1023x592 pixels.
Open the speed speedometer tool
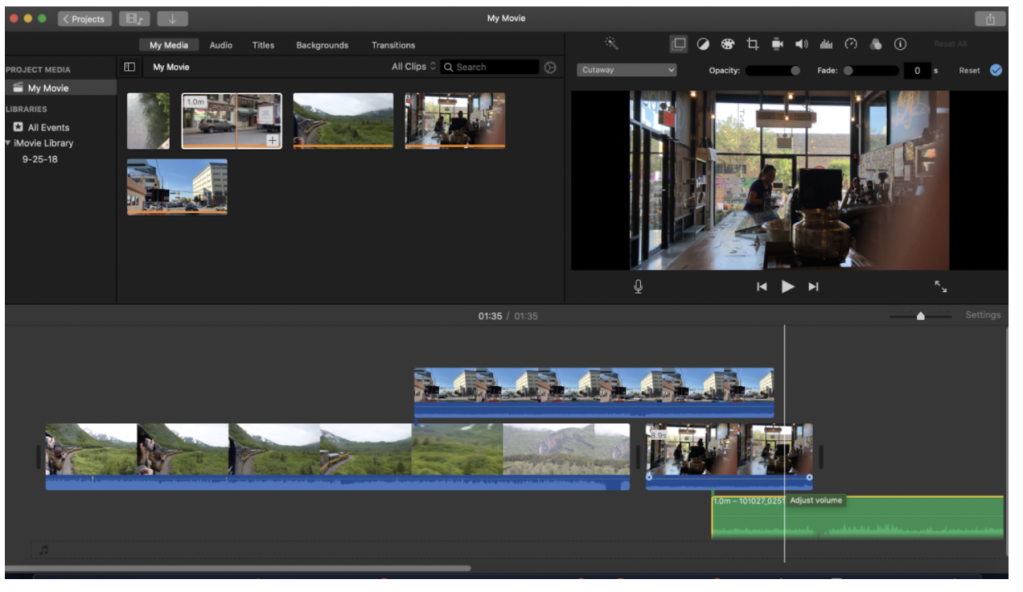click(x=851, y=44)
